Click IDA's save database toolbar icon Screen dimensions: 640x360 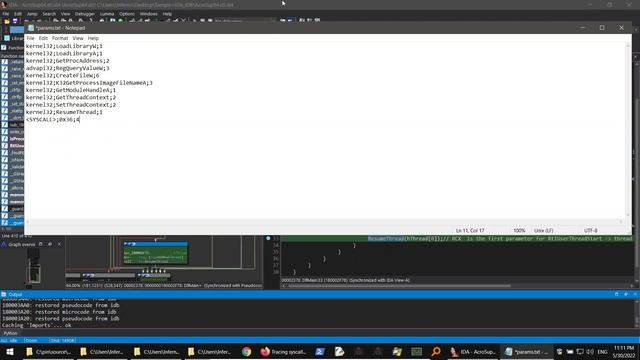[x=16, y=21]
